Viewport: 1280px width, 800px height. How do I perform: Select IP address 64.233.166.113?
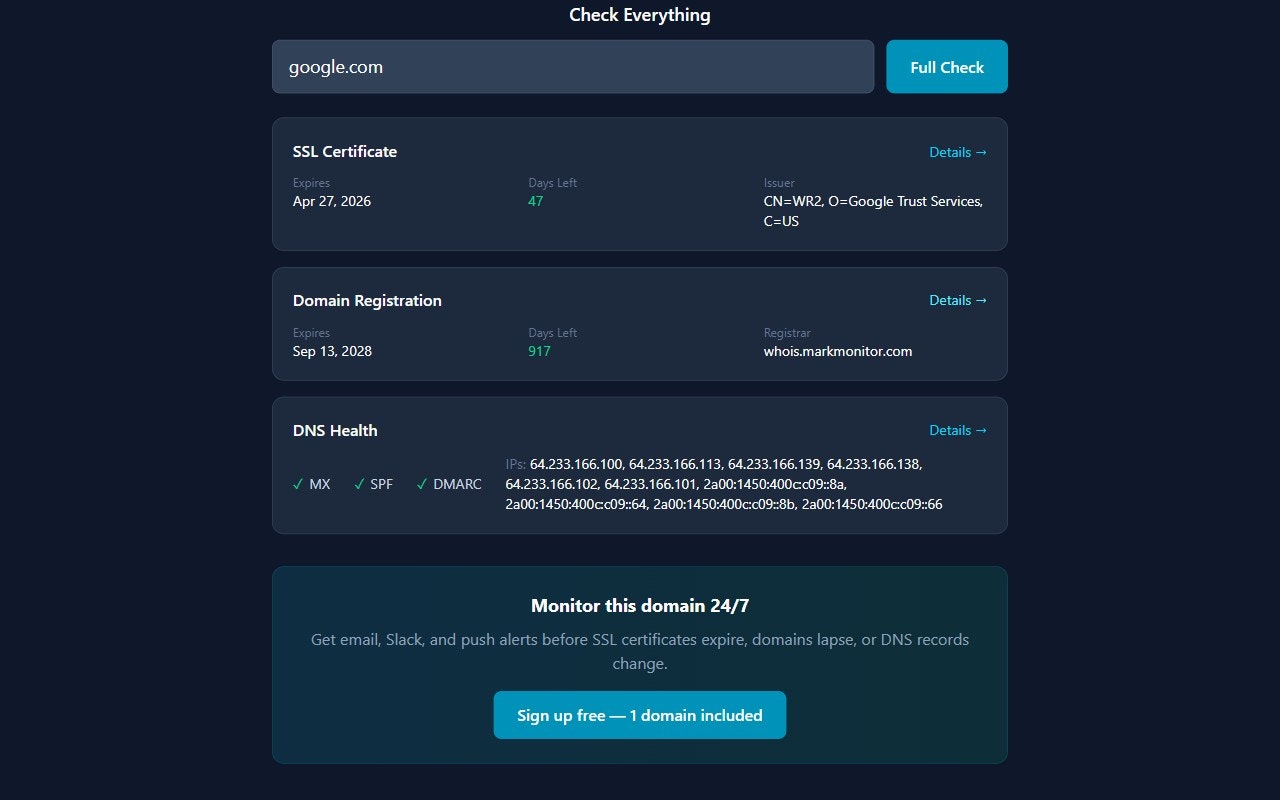674,464
